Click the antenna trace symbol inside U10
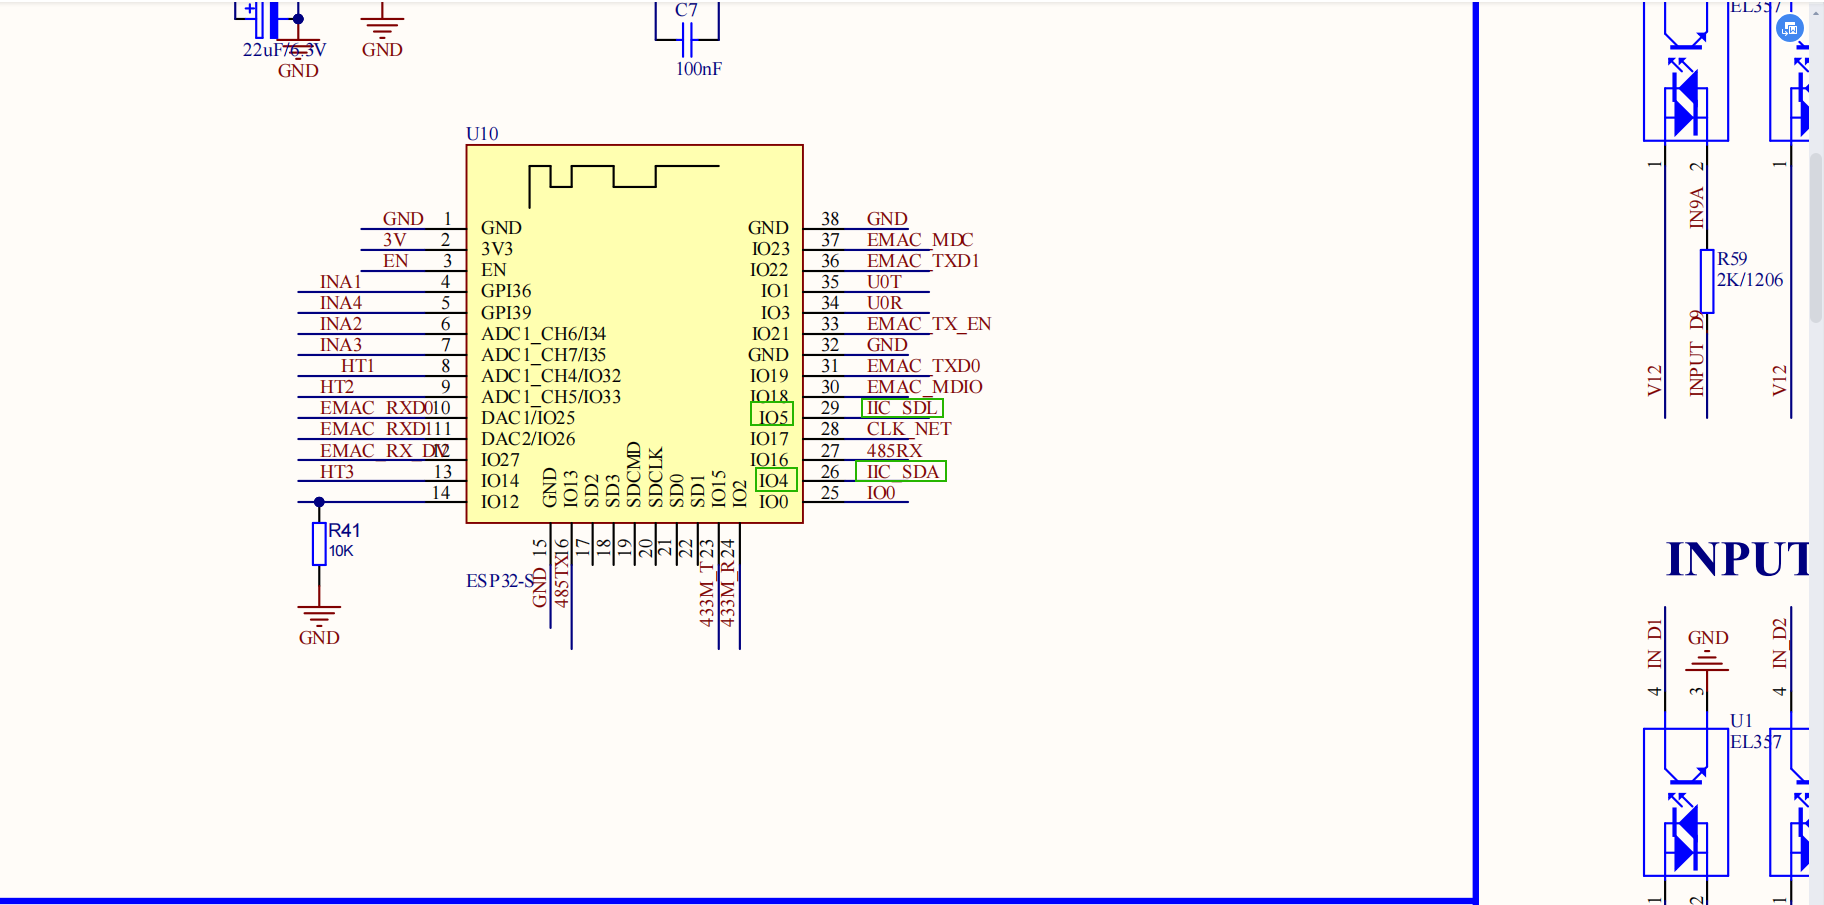 point(622,177)
